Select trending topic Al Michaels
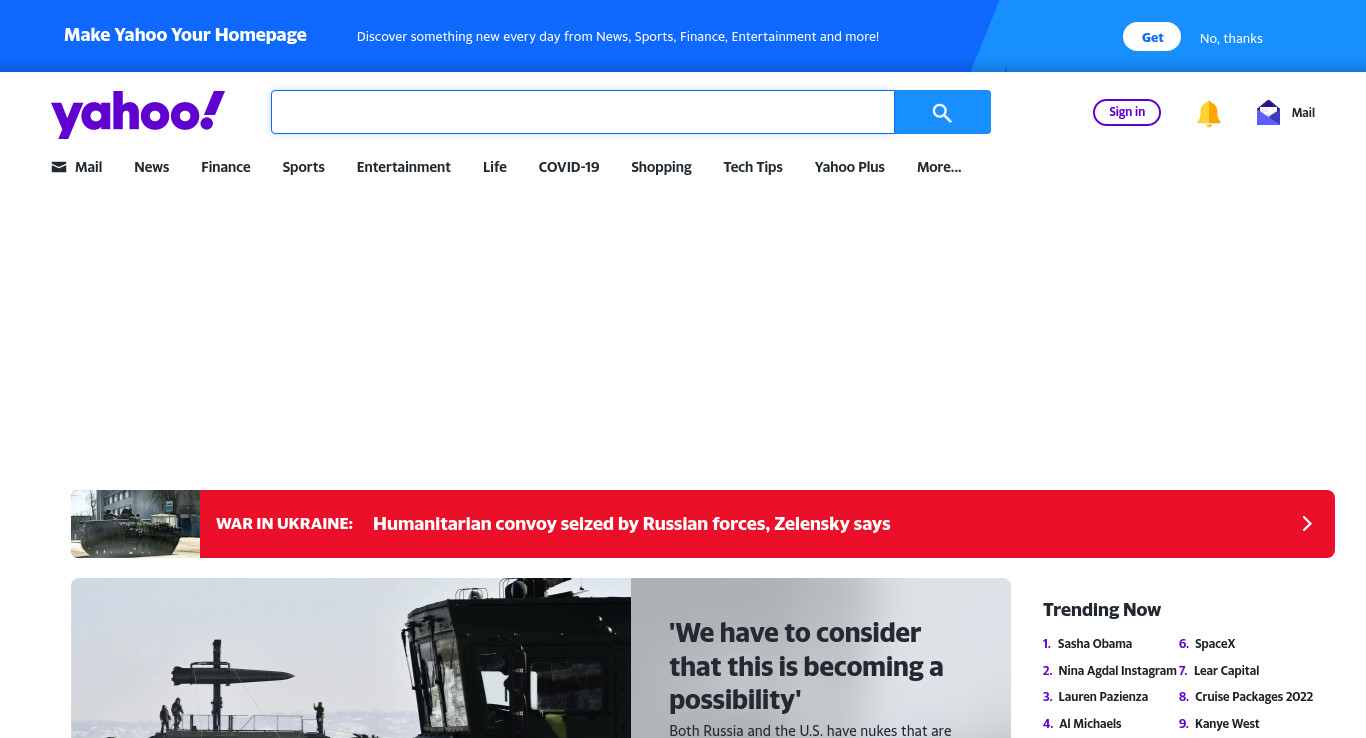 (1090, 724)
